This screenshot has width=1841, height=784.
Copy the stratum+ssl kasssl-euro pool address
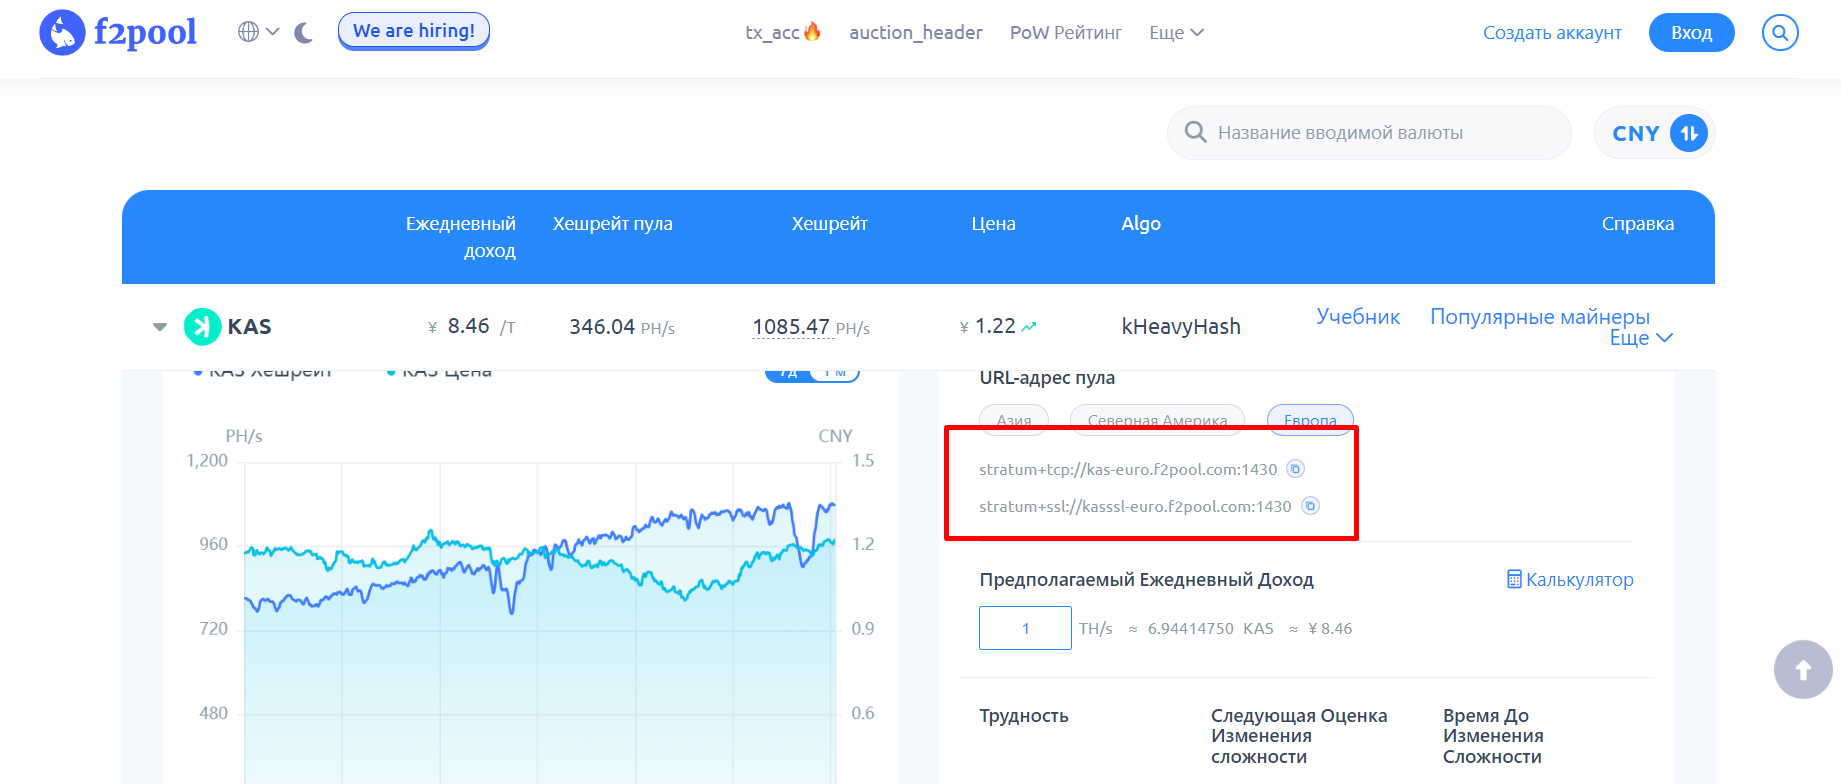(1310, 506)
